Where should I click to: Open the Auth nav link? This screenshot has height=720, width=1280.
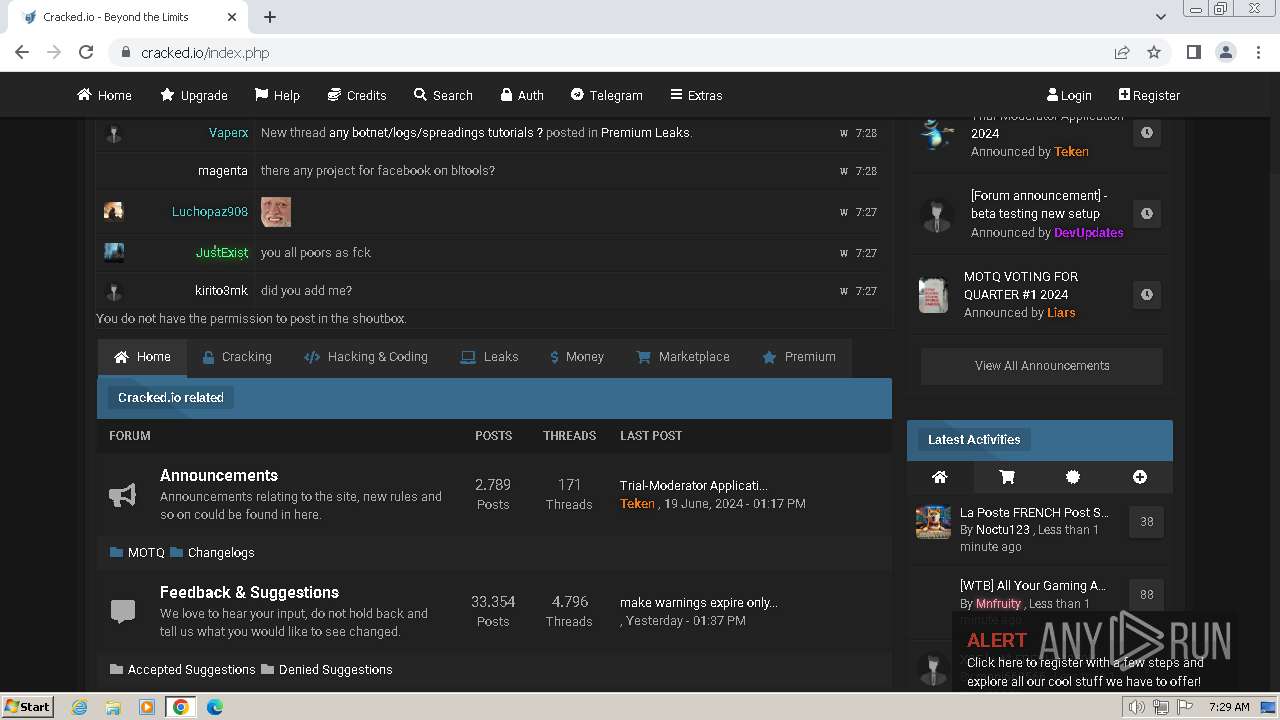(522, 95)
